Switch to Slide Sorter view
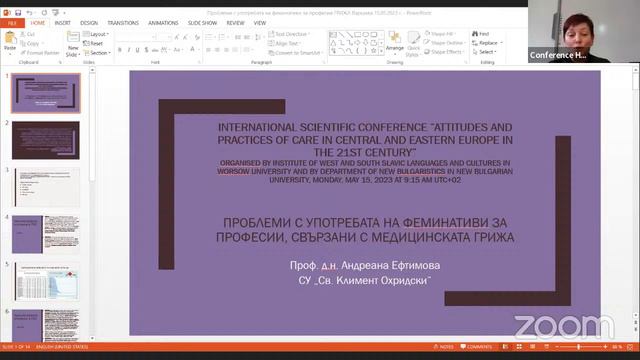The image size is (640, 360). (x=519, y=347)
